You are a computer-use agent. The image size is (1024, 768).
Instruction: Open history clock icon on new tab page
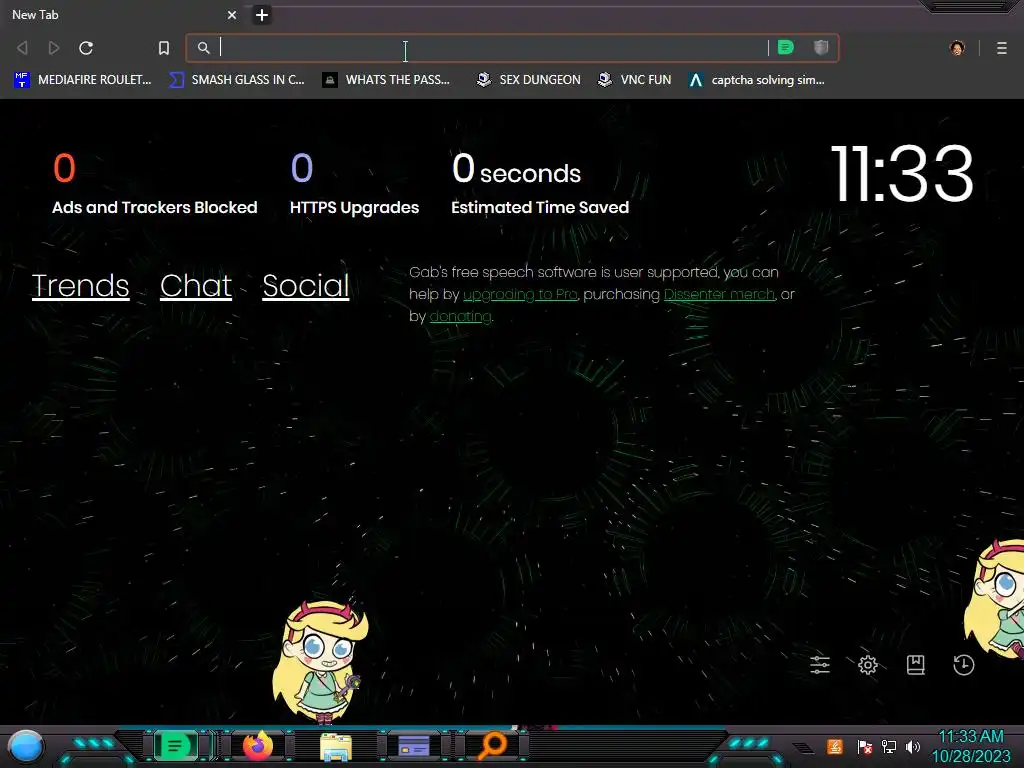coord(963,665)
